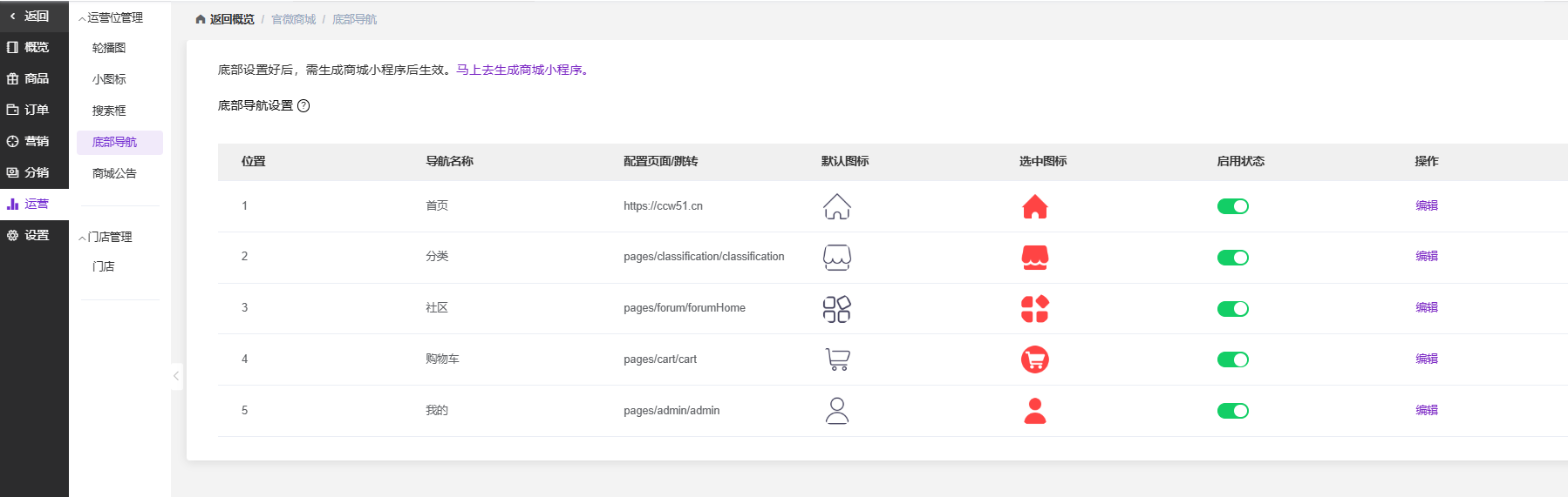
Task: Click the 默认图标 column header
Action: pos(844,162)
